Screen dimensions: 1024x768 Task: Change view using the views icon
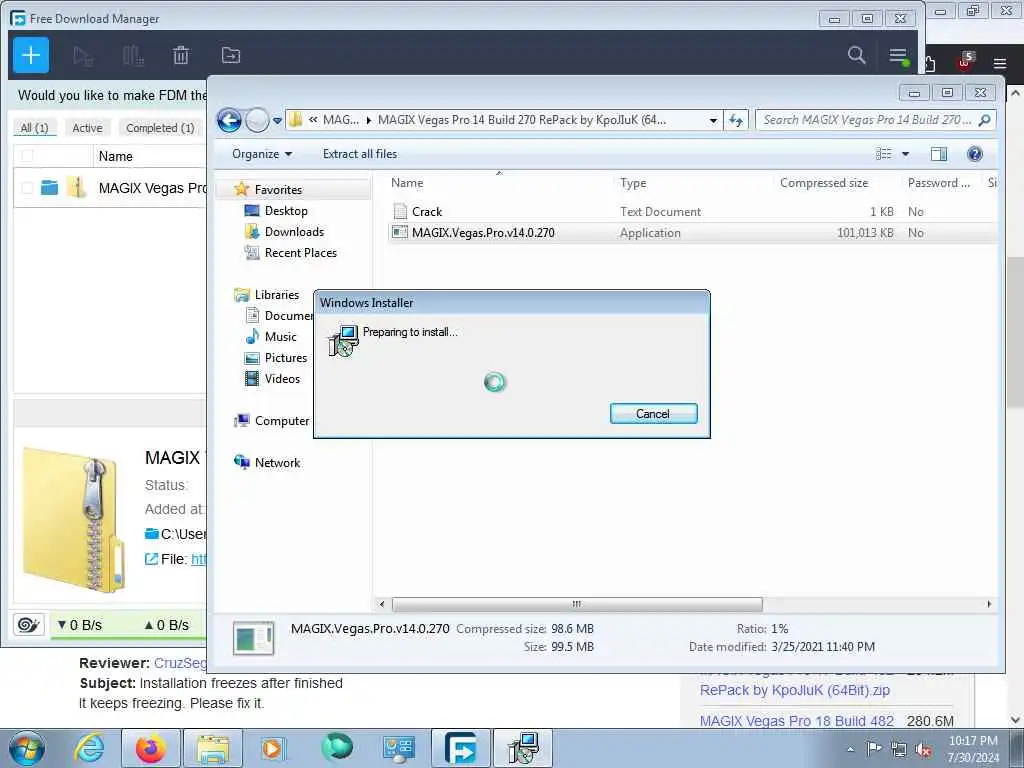[x=883, y=154]
